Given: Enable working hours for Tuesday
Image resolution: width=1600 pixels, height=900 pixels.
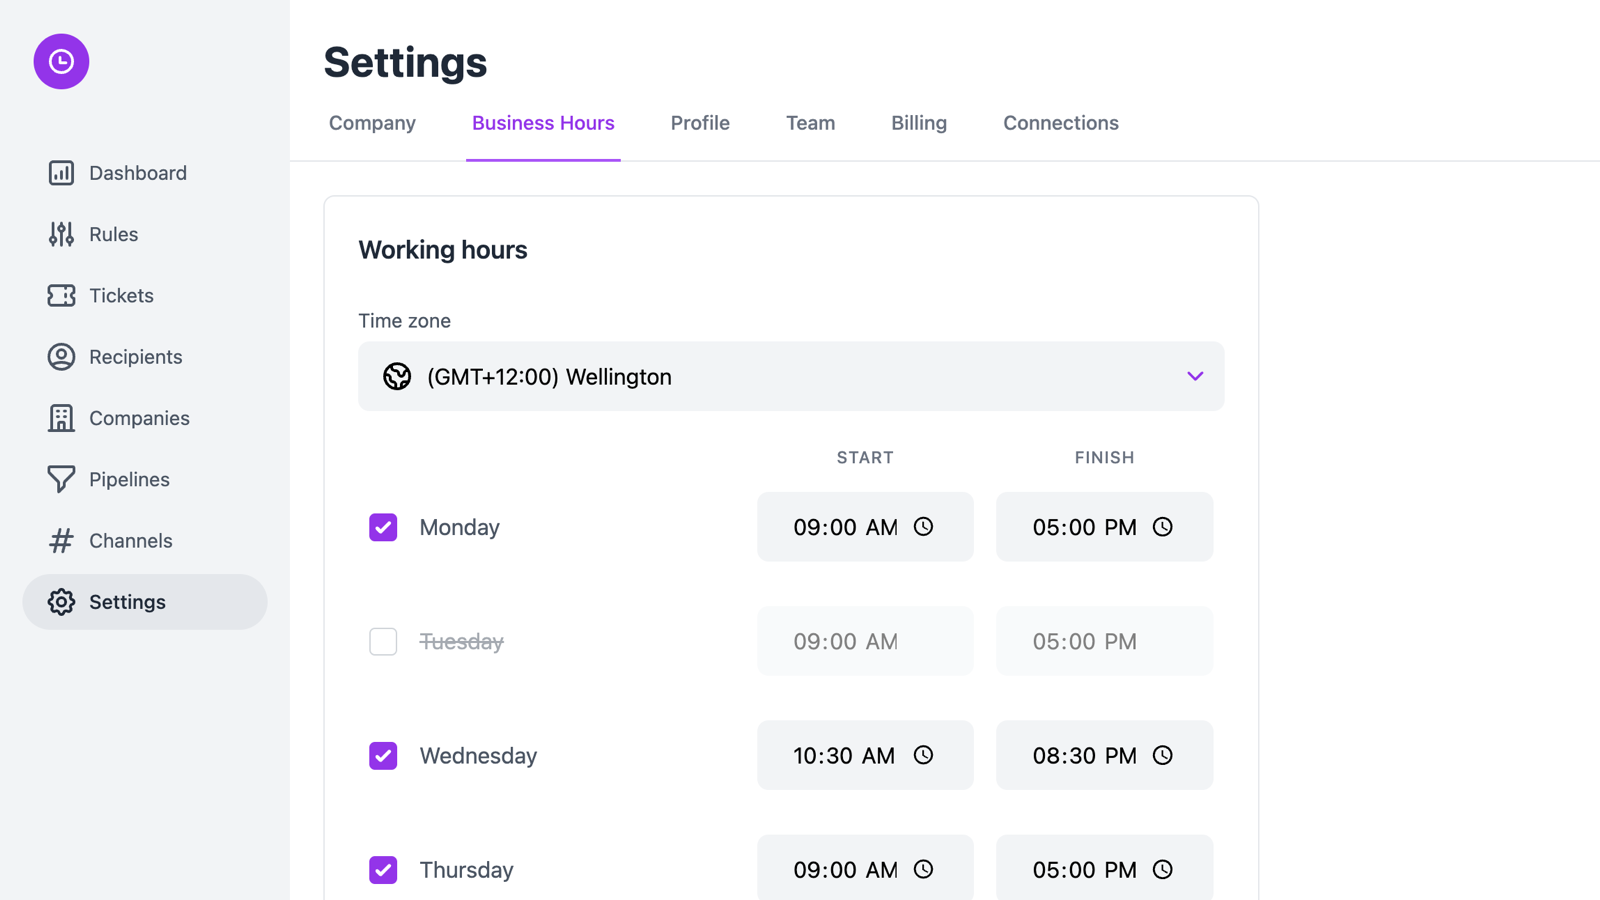Looking at the screenshot, I should (383, 641).
